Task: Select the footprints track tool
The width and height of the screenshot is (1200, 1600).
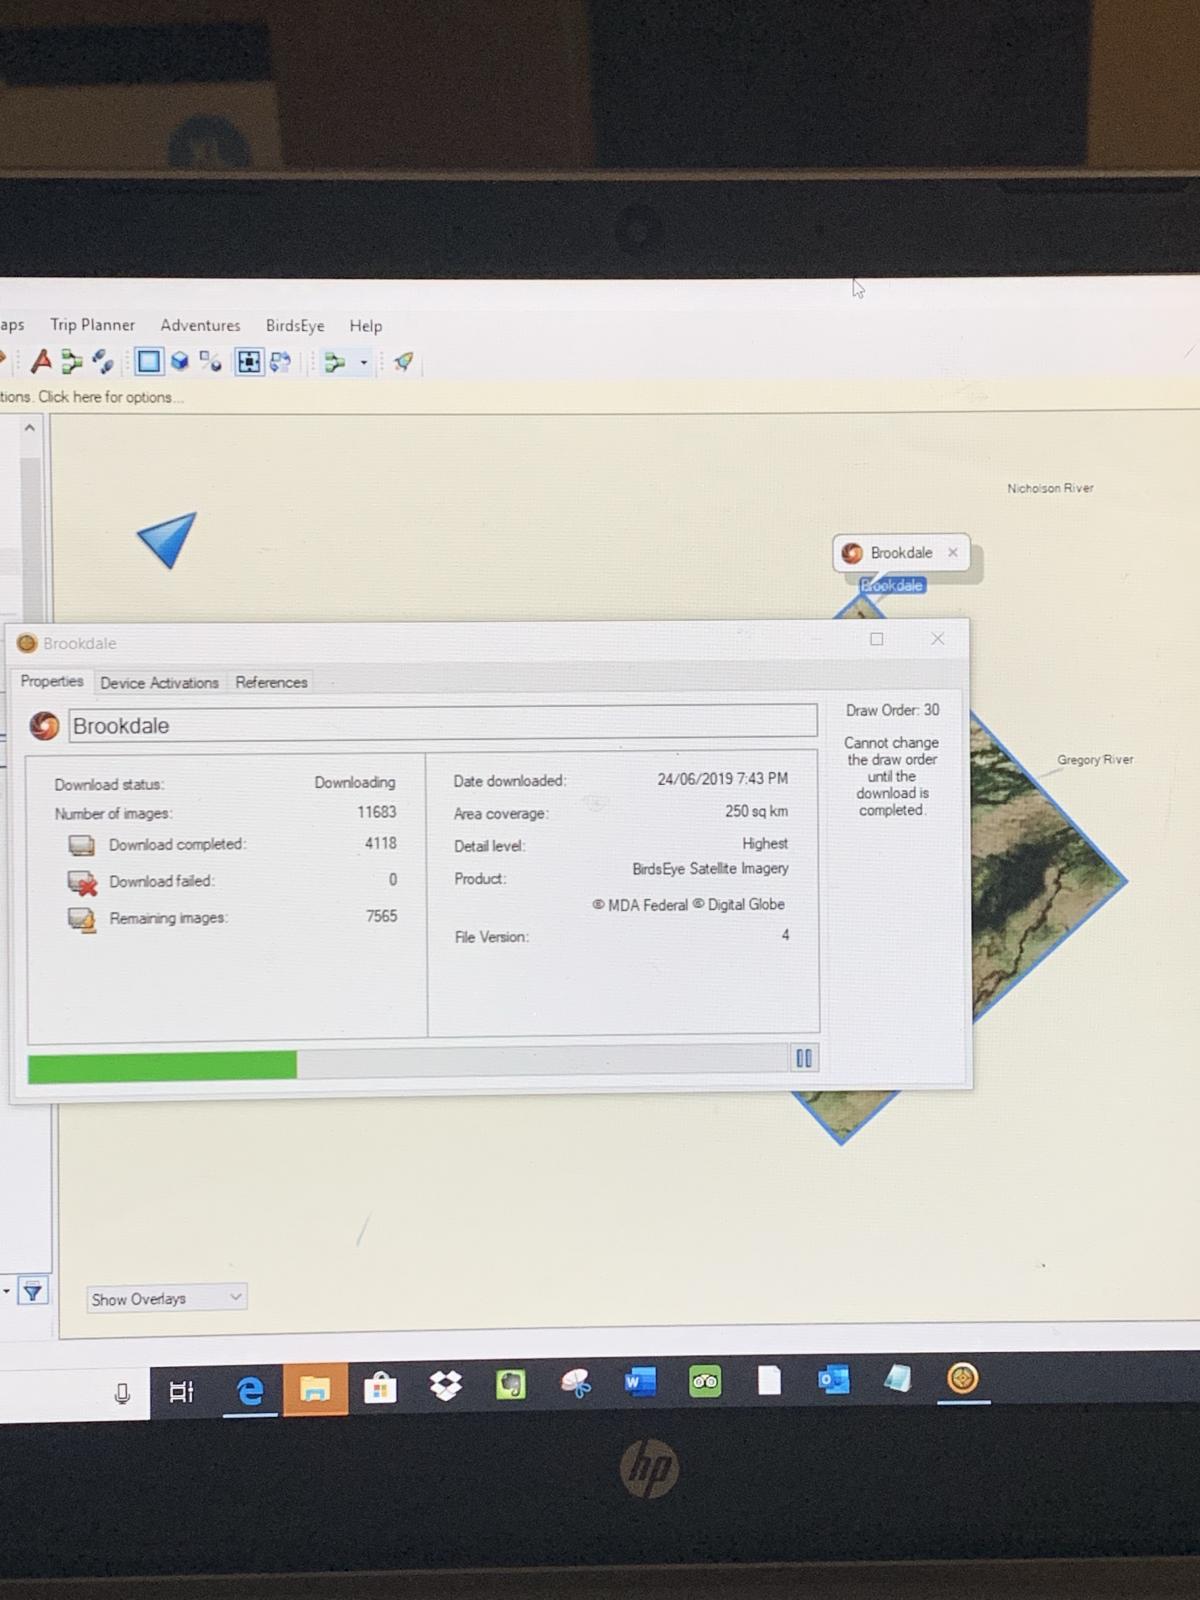Action: pyautogui.click(x=102, y=361)
